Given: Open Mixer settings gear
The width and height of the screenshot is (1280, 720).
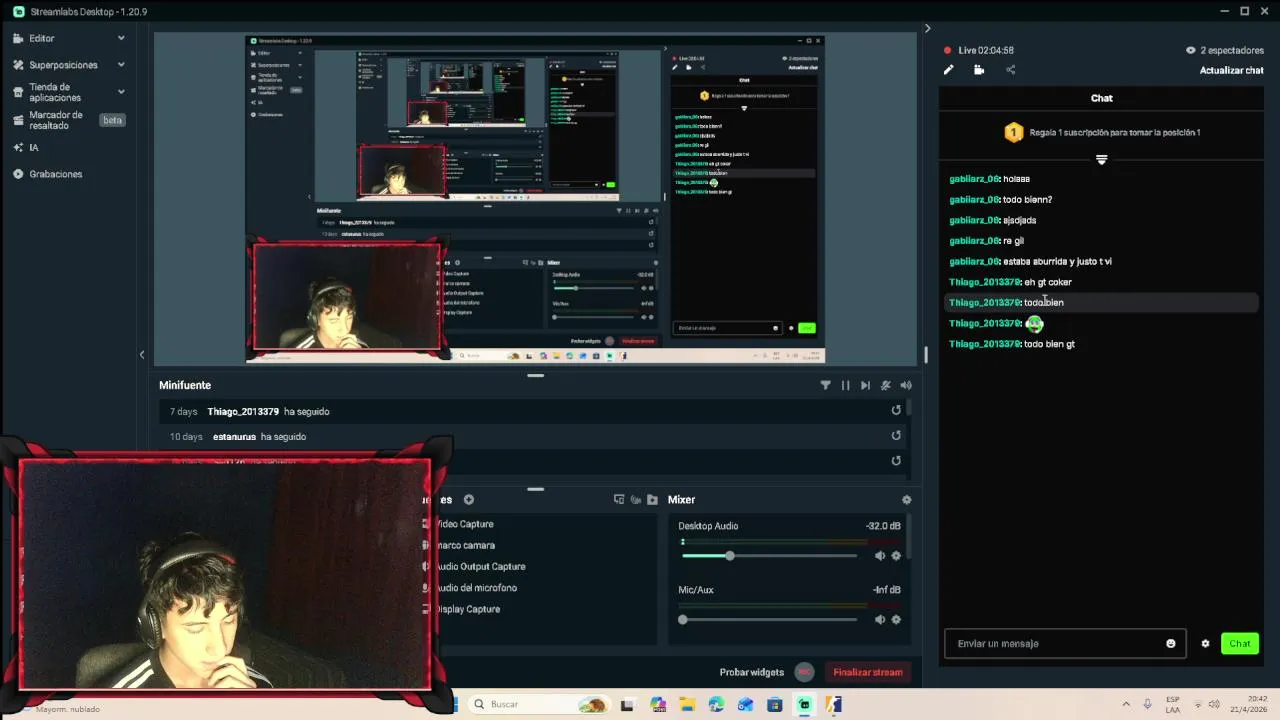Looking at the screenshot, I should pos(907,500).
